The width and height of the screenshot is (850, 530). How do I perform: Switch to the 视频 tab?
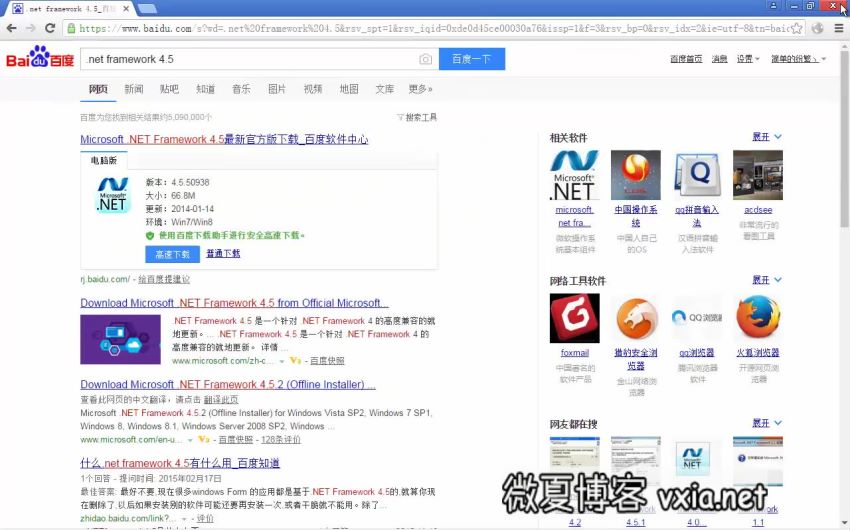[313, 89]
